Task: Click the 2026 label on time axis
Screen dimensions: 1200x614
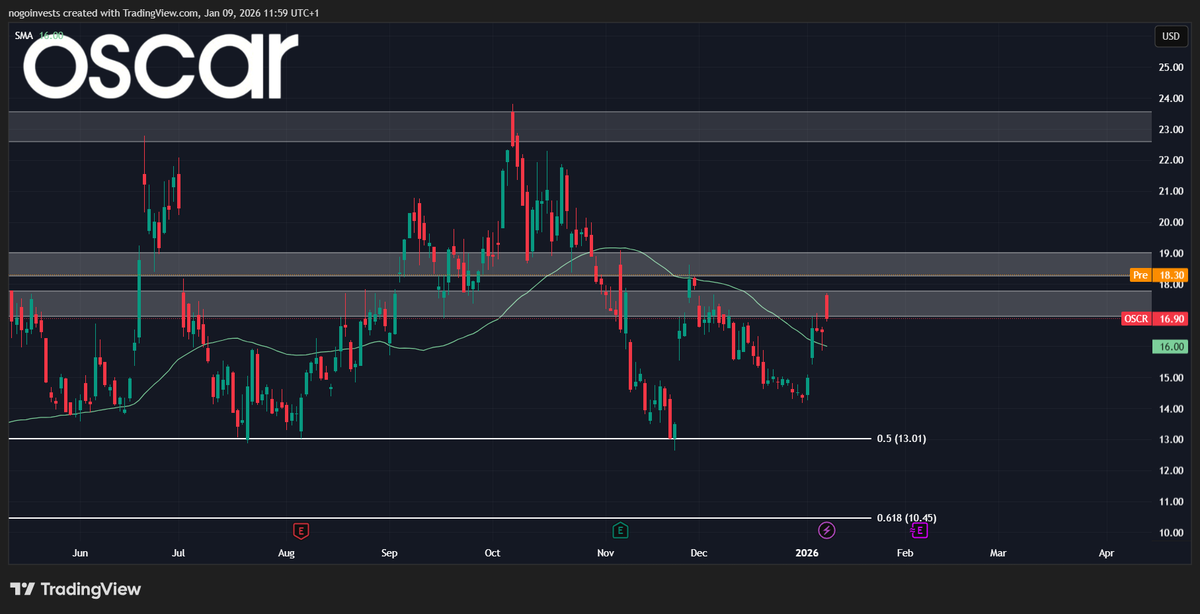Action: tap(807, 552)
